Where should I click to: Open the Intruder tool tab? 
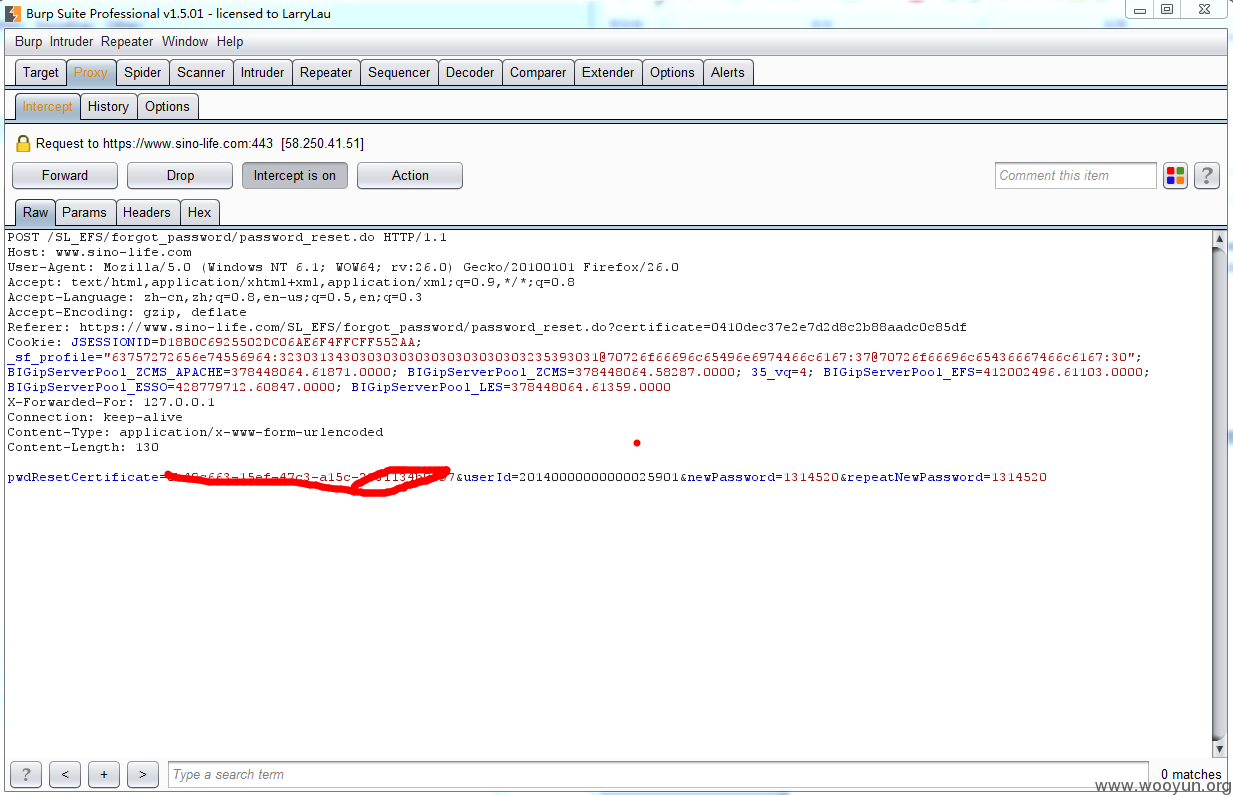pos(262,72)
